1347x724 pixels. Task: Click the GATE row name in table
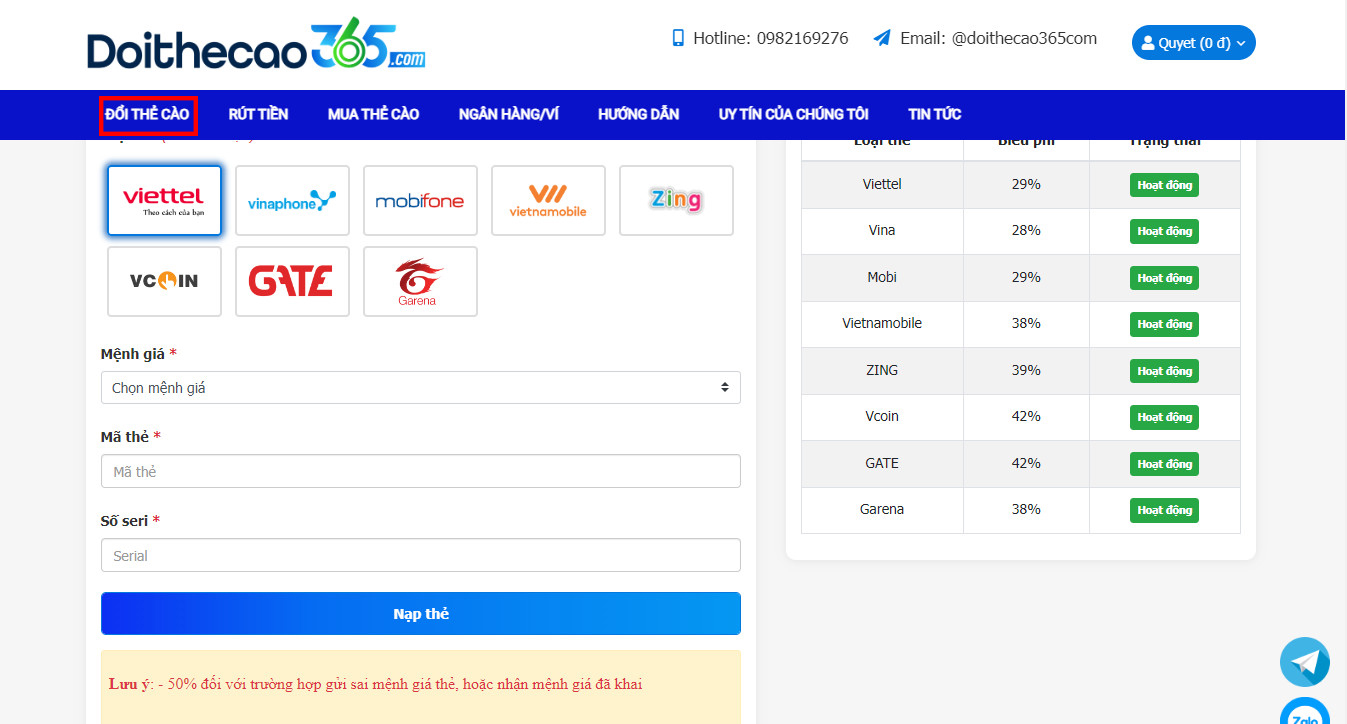click(x=882, y=463)
